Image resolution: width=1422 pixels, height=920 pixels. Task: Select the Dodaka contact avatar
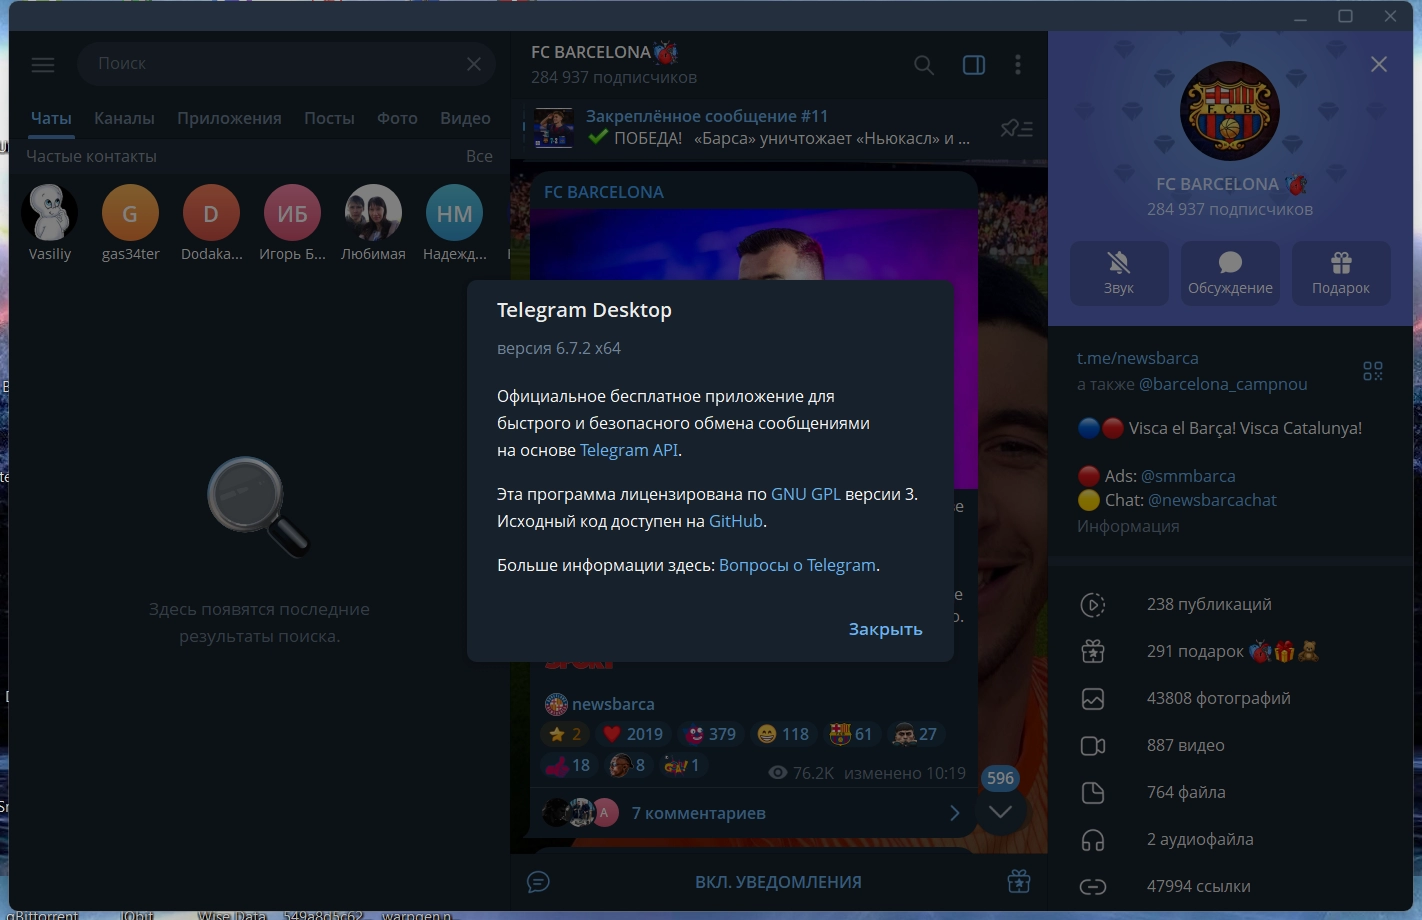coord(211,213)
